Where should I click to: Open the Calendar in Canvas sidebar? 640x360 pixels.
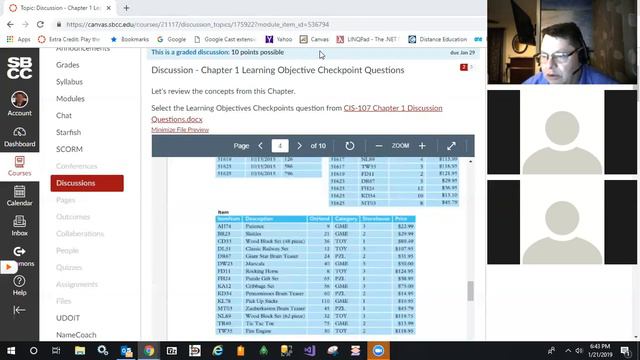pos(19,196)
